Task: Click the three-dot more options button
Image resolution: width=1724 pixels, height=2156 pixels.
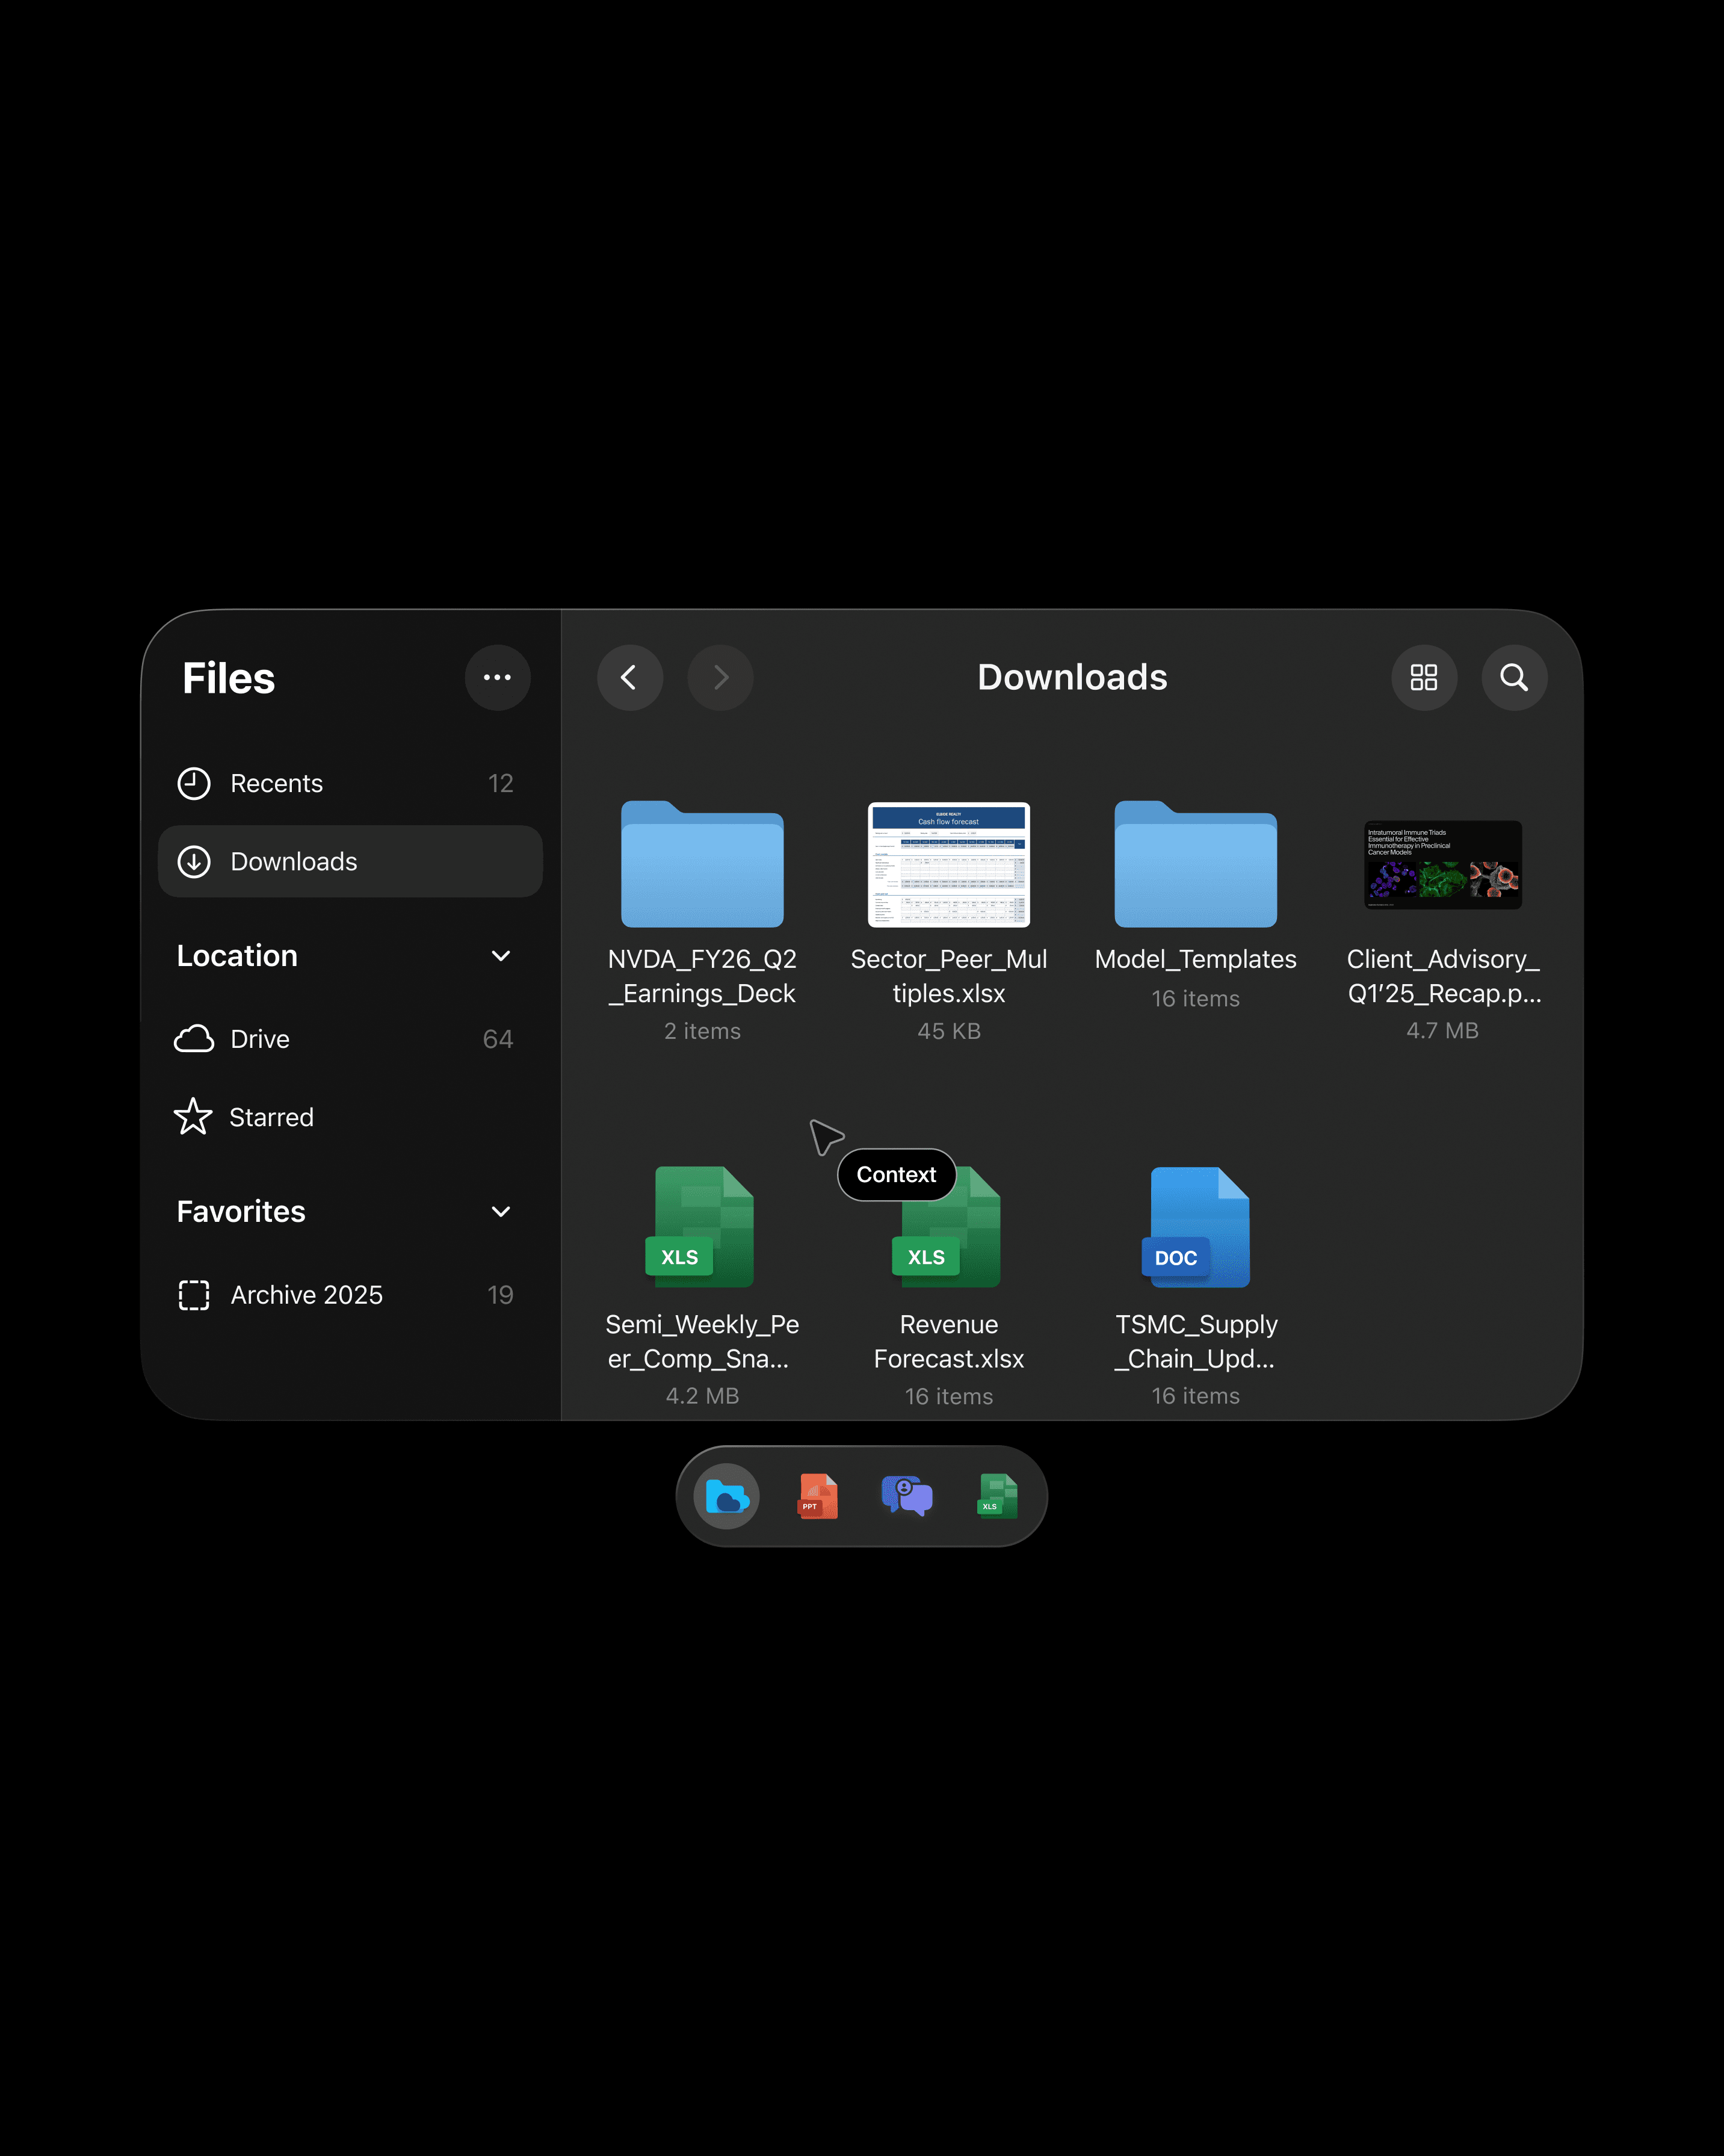Action: 497,678
